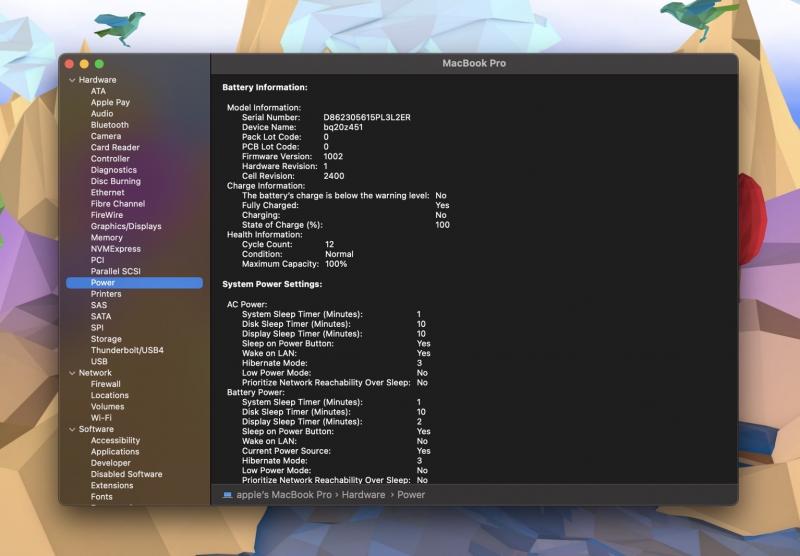Screen dimensions: 800x556
Task: Open the Controller entry
Action: (x=110, y=159)
